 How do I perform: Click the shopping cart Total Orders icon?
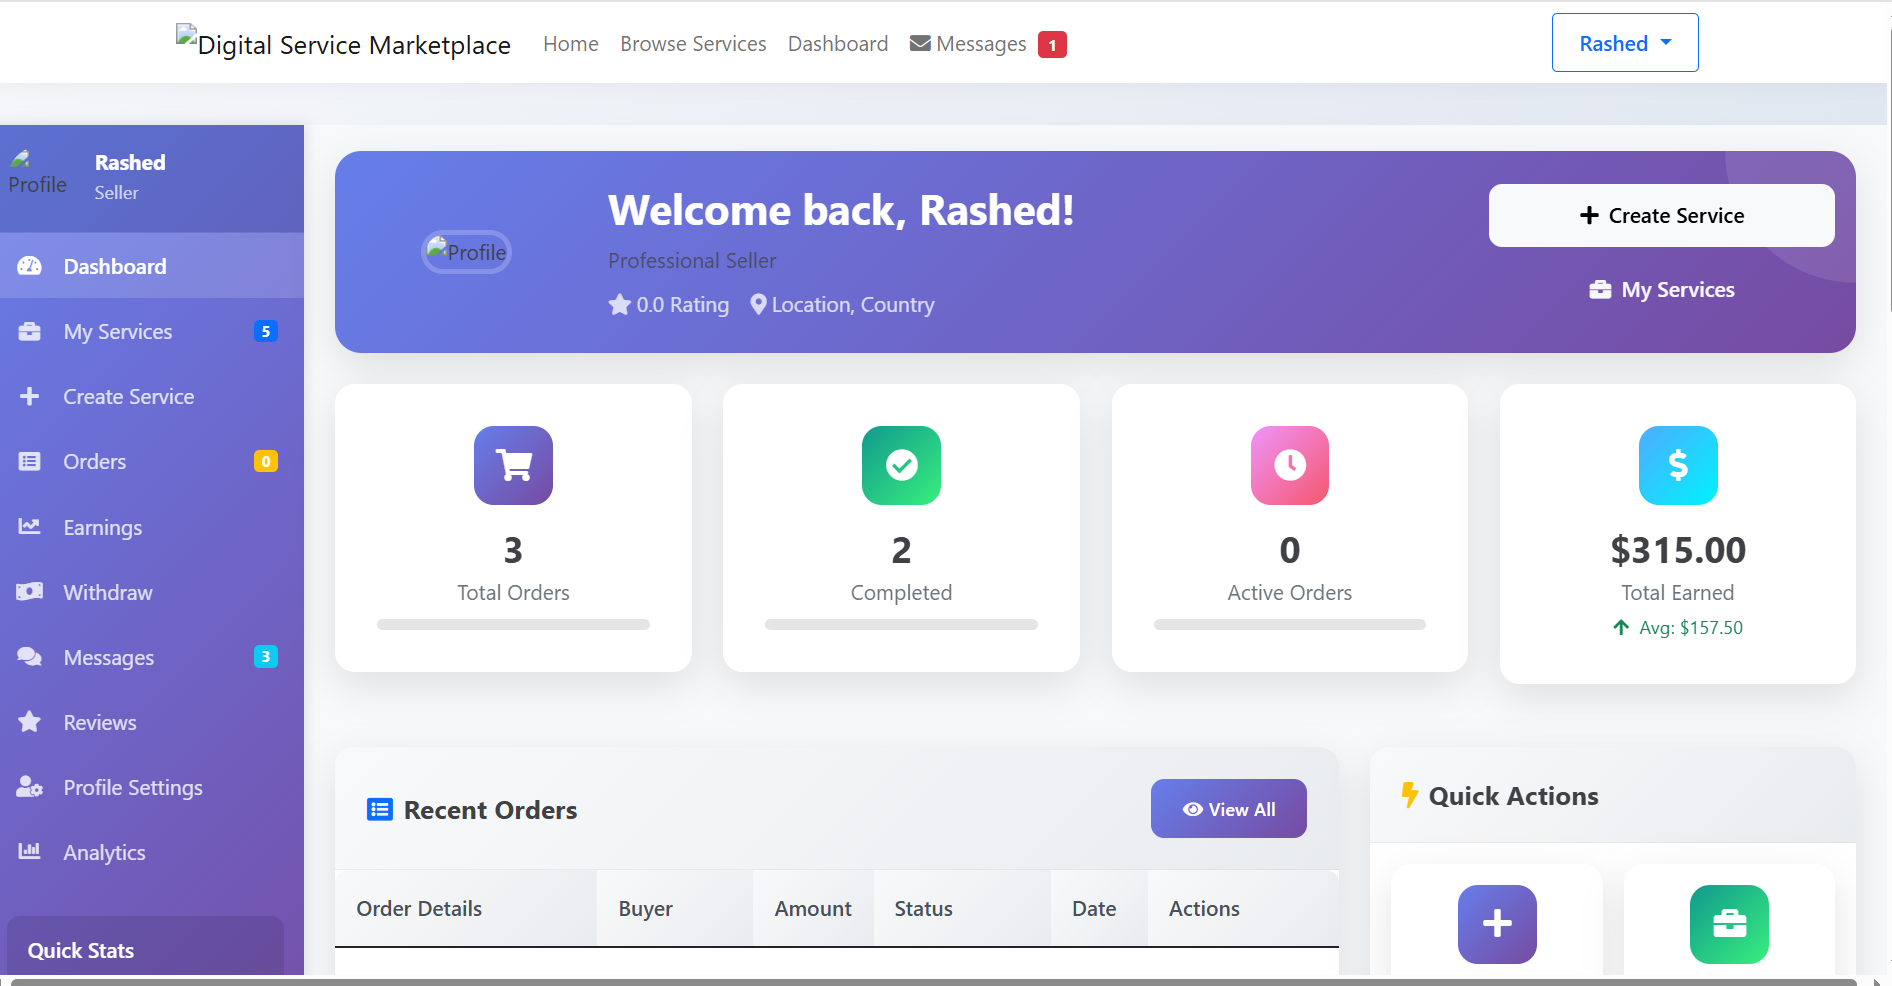[513, 465]
